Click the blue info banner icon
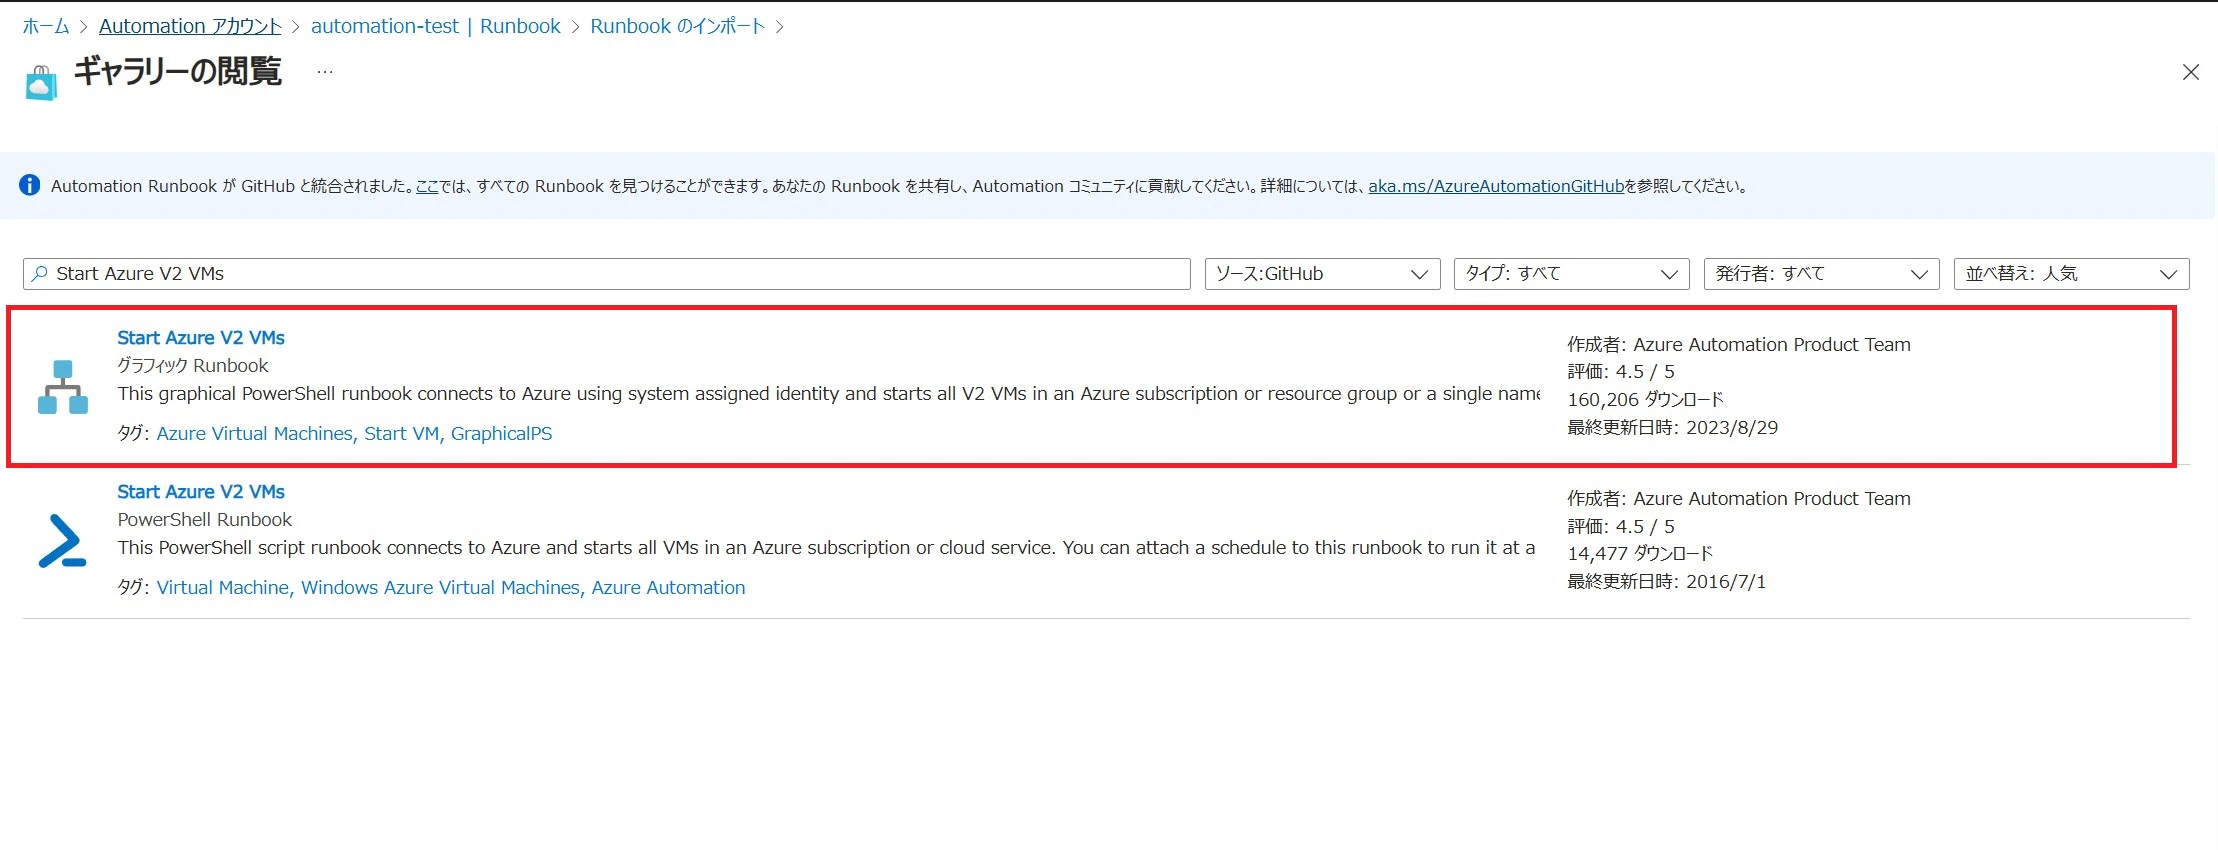Screen dimensions: 2218x850 coord(30,185)
